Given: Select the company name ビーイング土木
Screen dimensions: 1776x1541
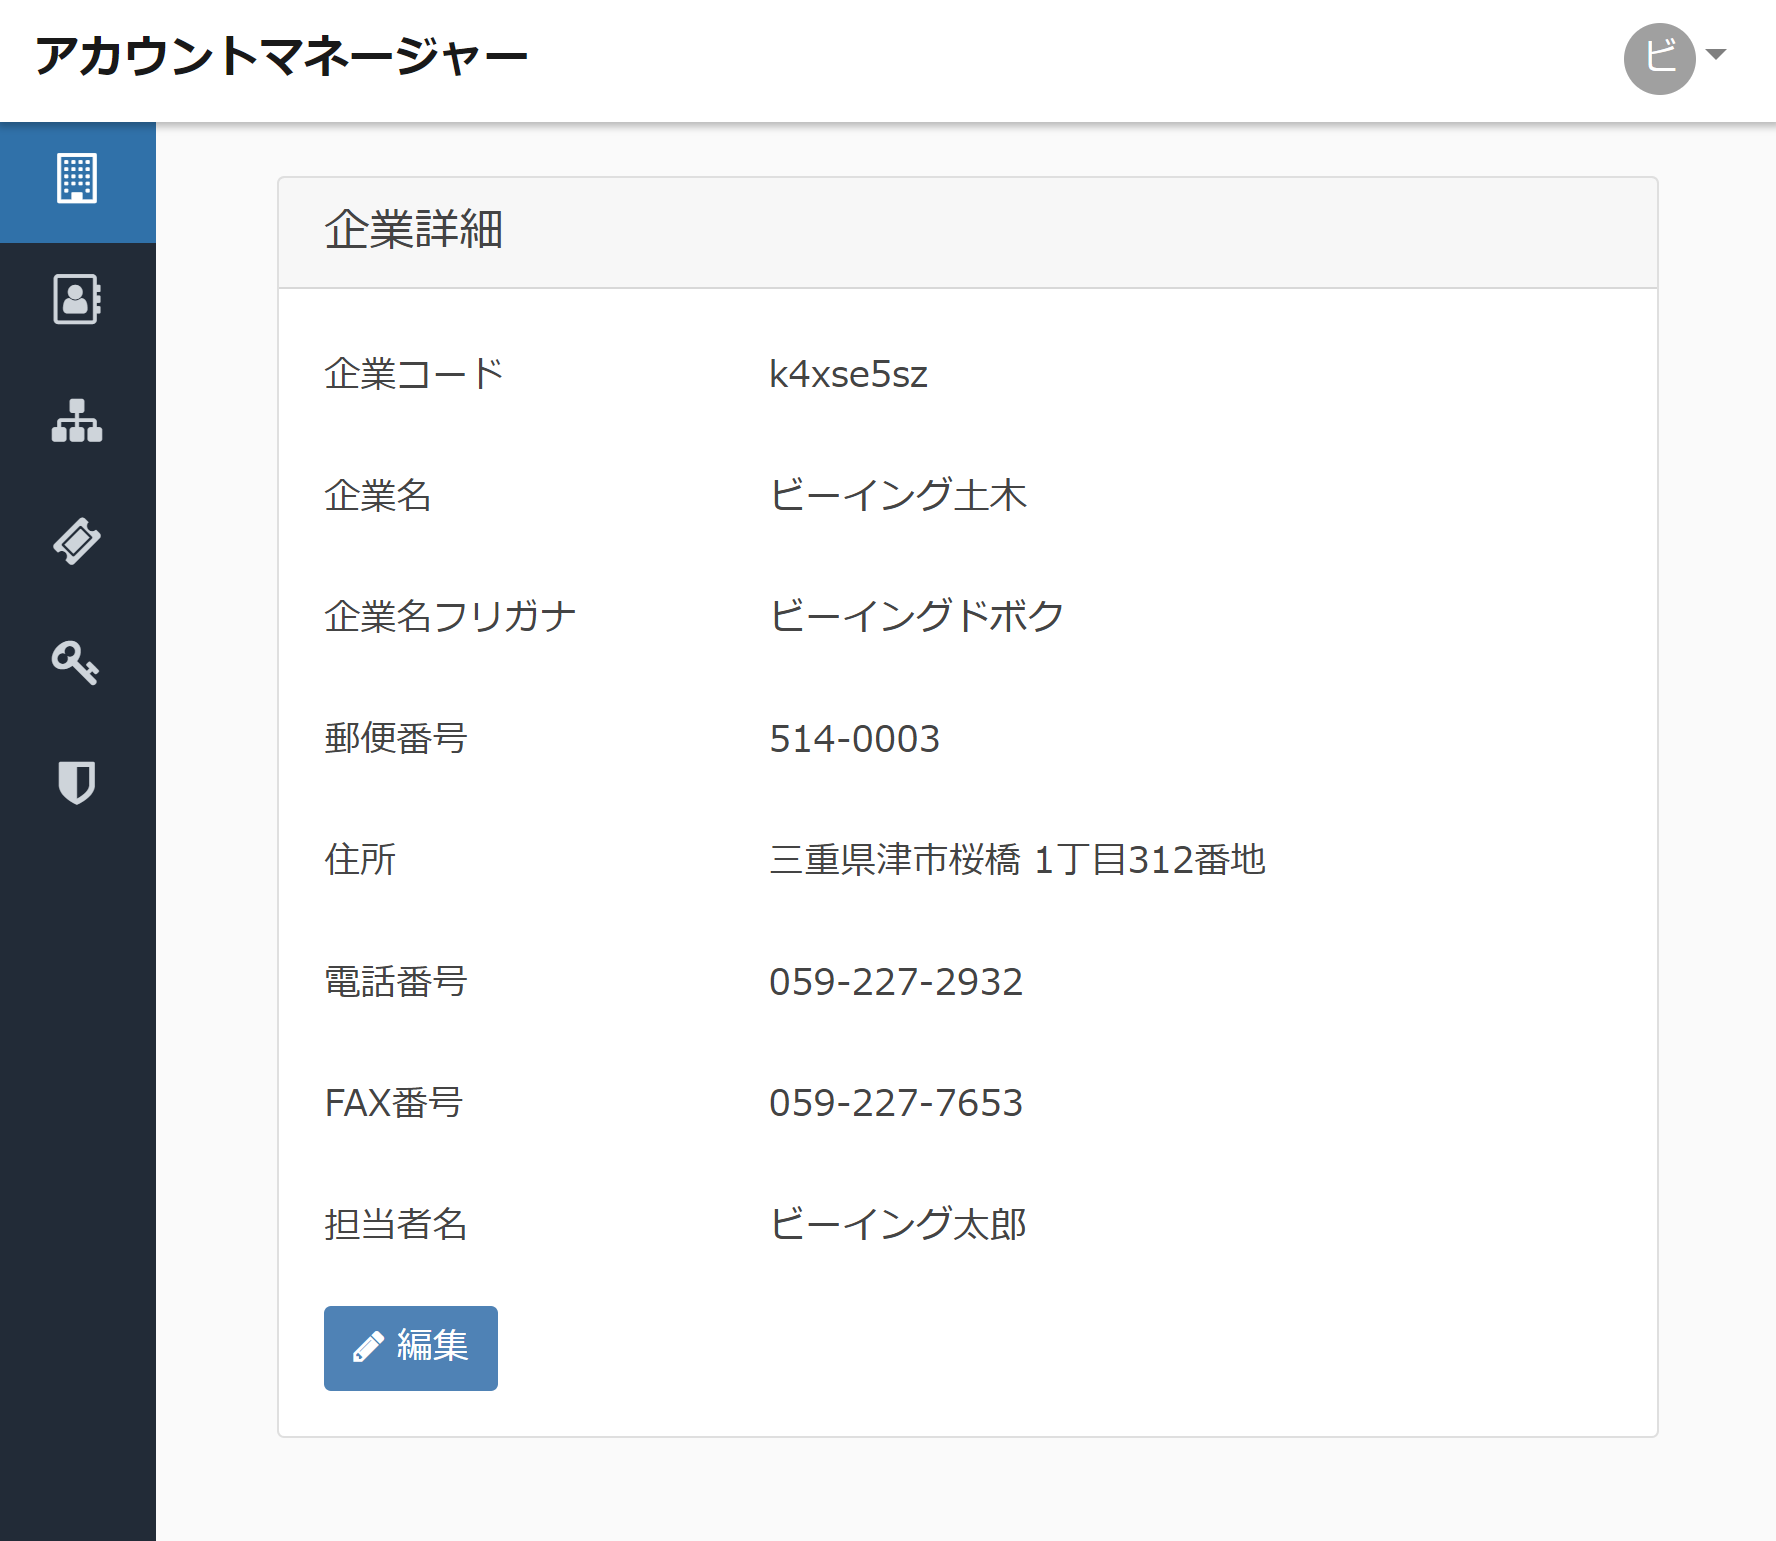Looking at the screenshot, I should pyautogui.click(x=897, y=496).
